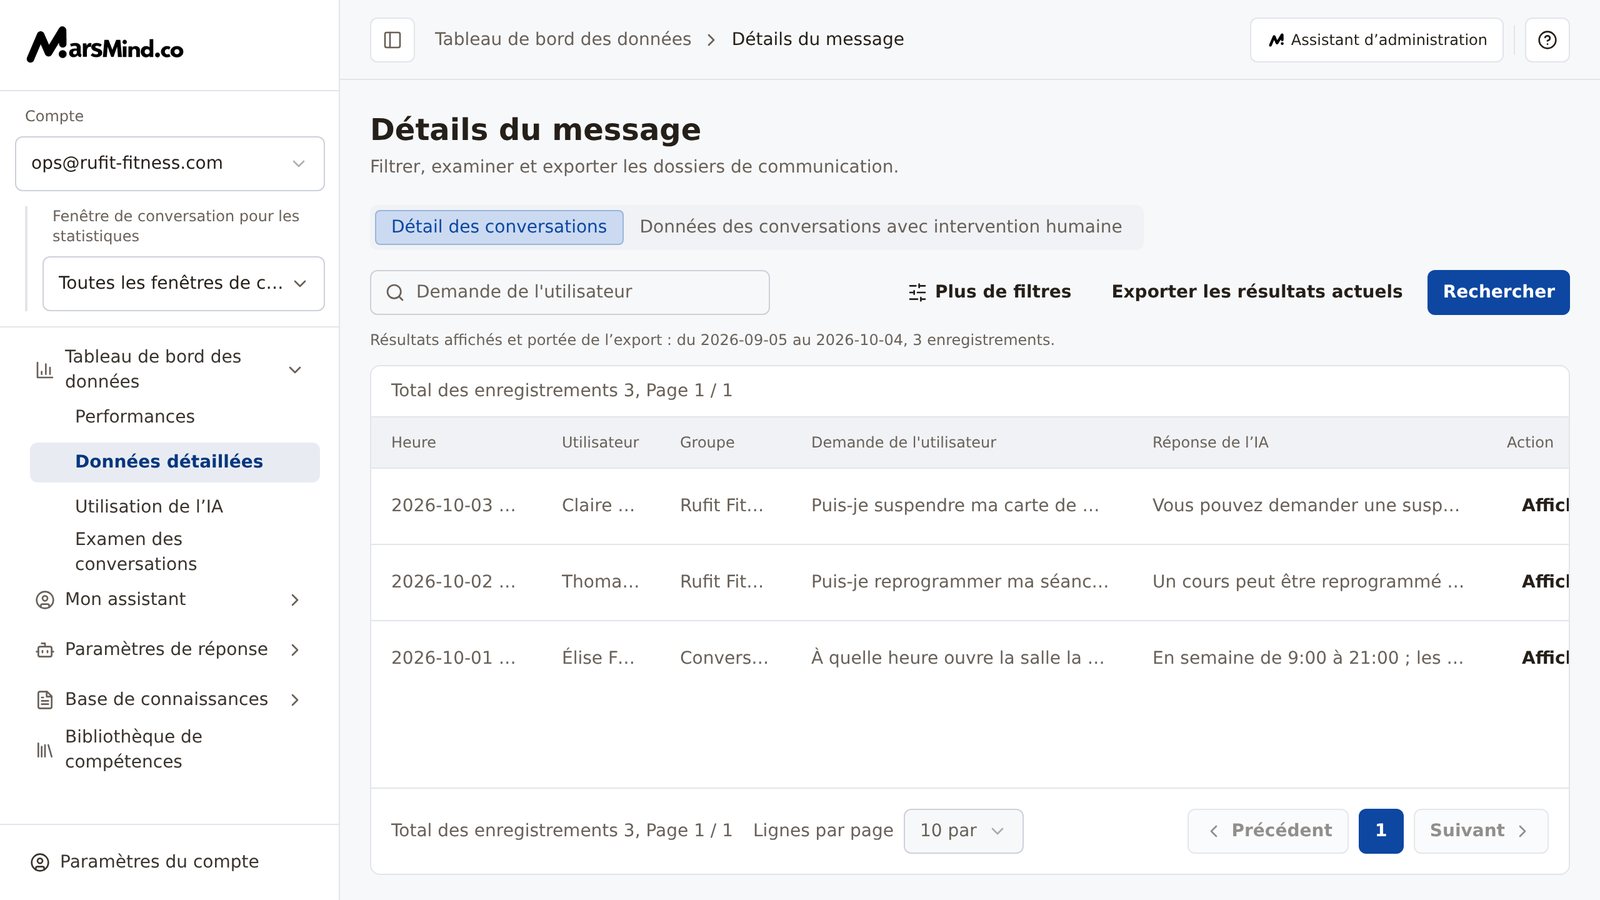View details for Claire row
This screenshot has width=1600, height=900.
[x=1545, y=506]
